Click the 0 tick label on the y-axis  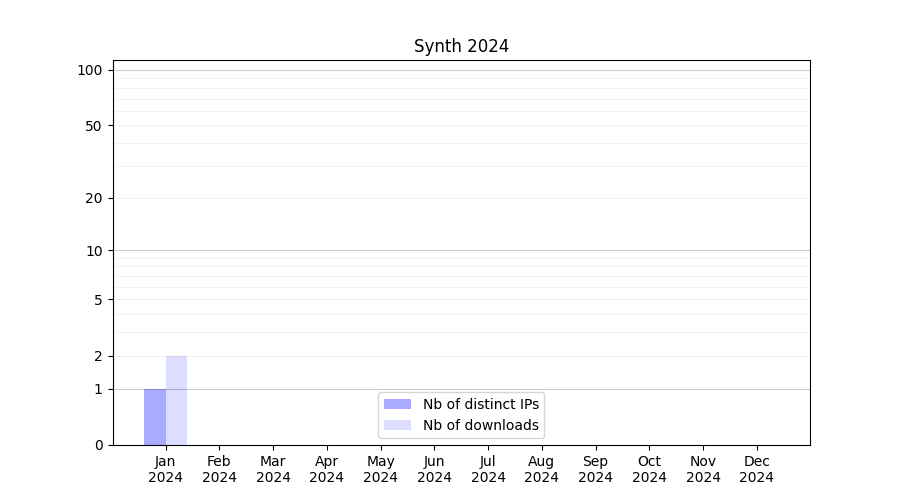98,445
